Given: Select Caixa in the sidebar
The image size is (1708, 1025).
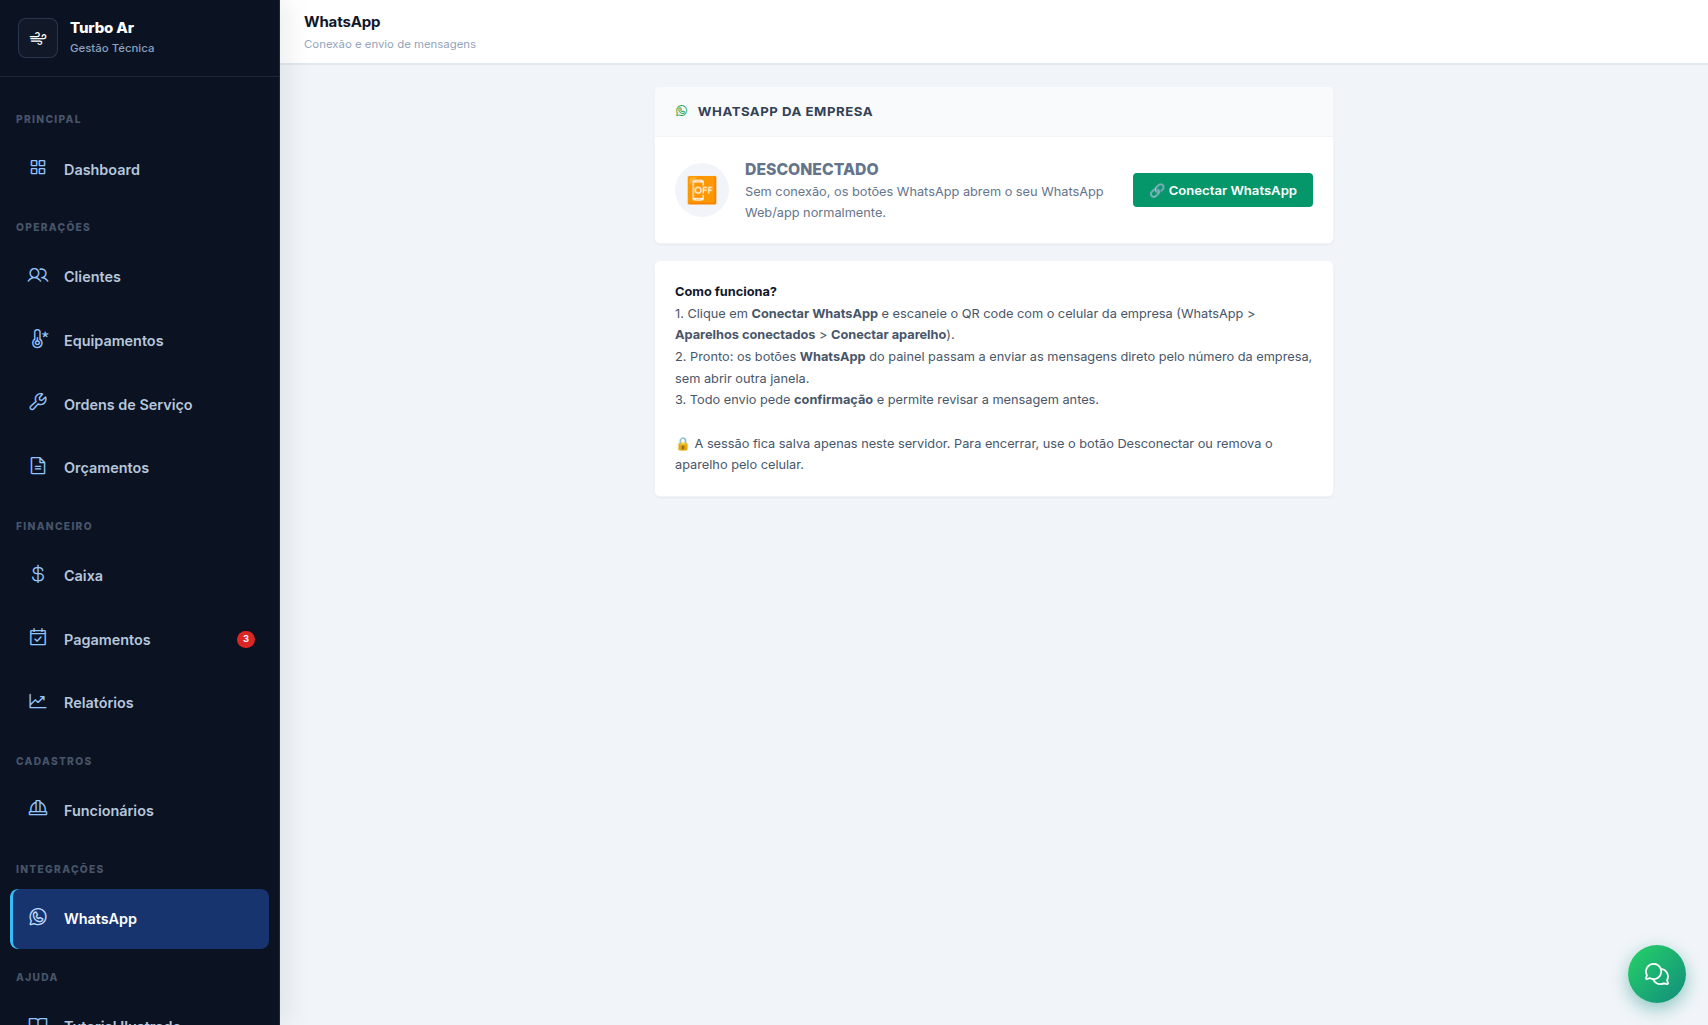Looking at the screenshot, I should (140, 576).
